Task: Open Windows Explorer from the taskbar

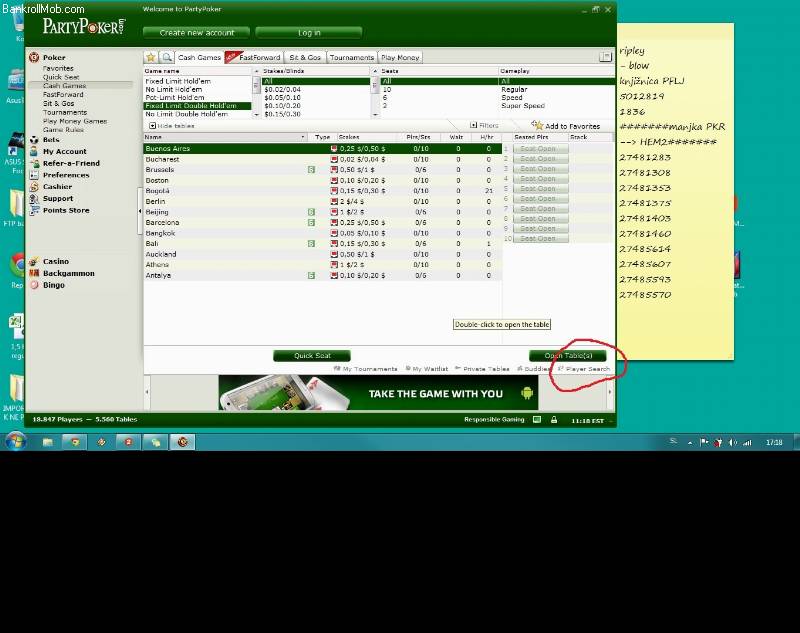Action: pyautogui.click(x=47, y=442)
